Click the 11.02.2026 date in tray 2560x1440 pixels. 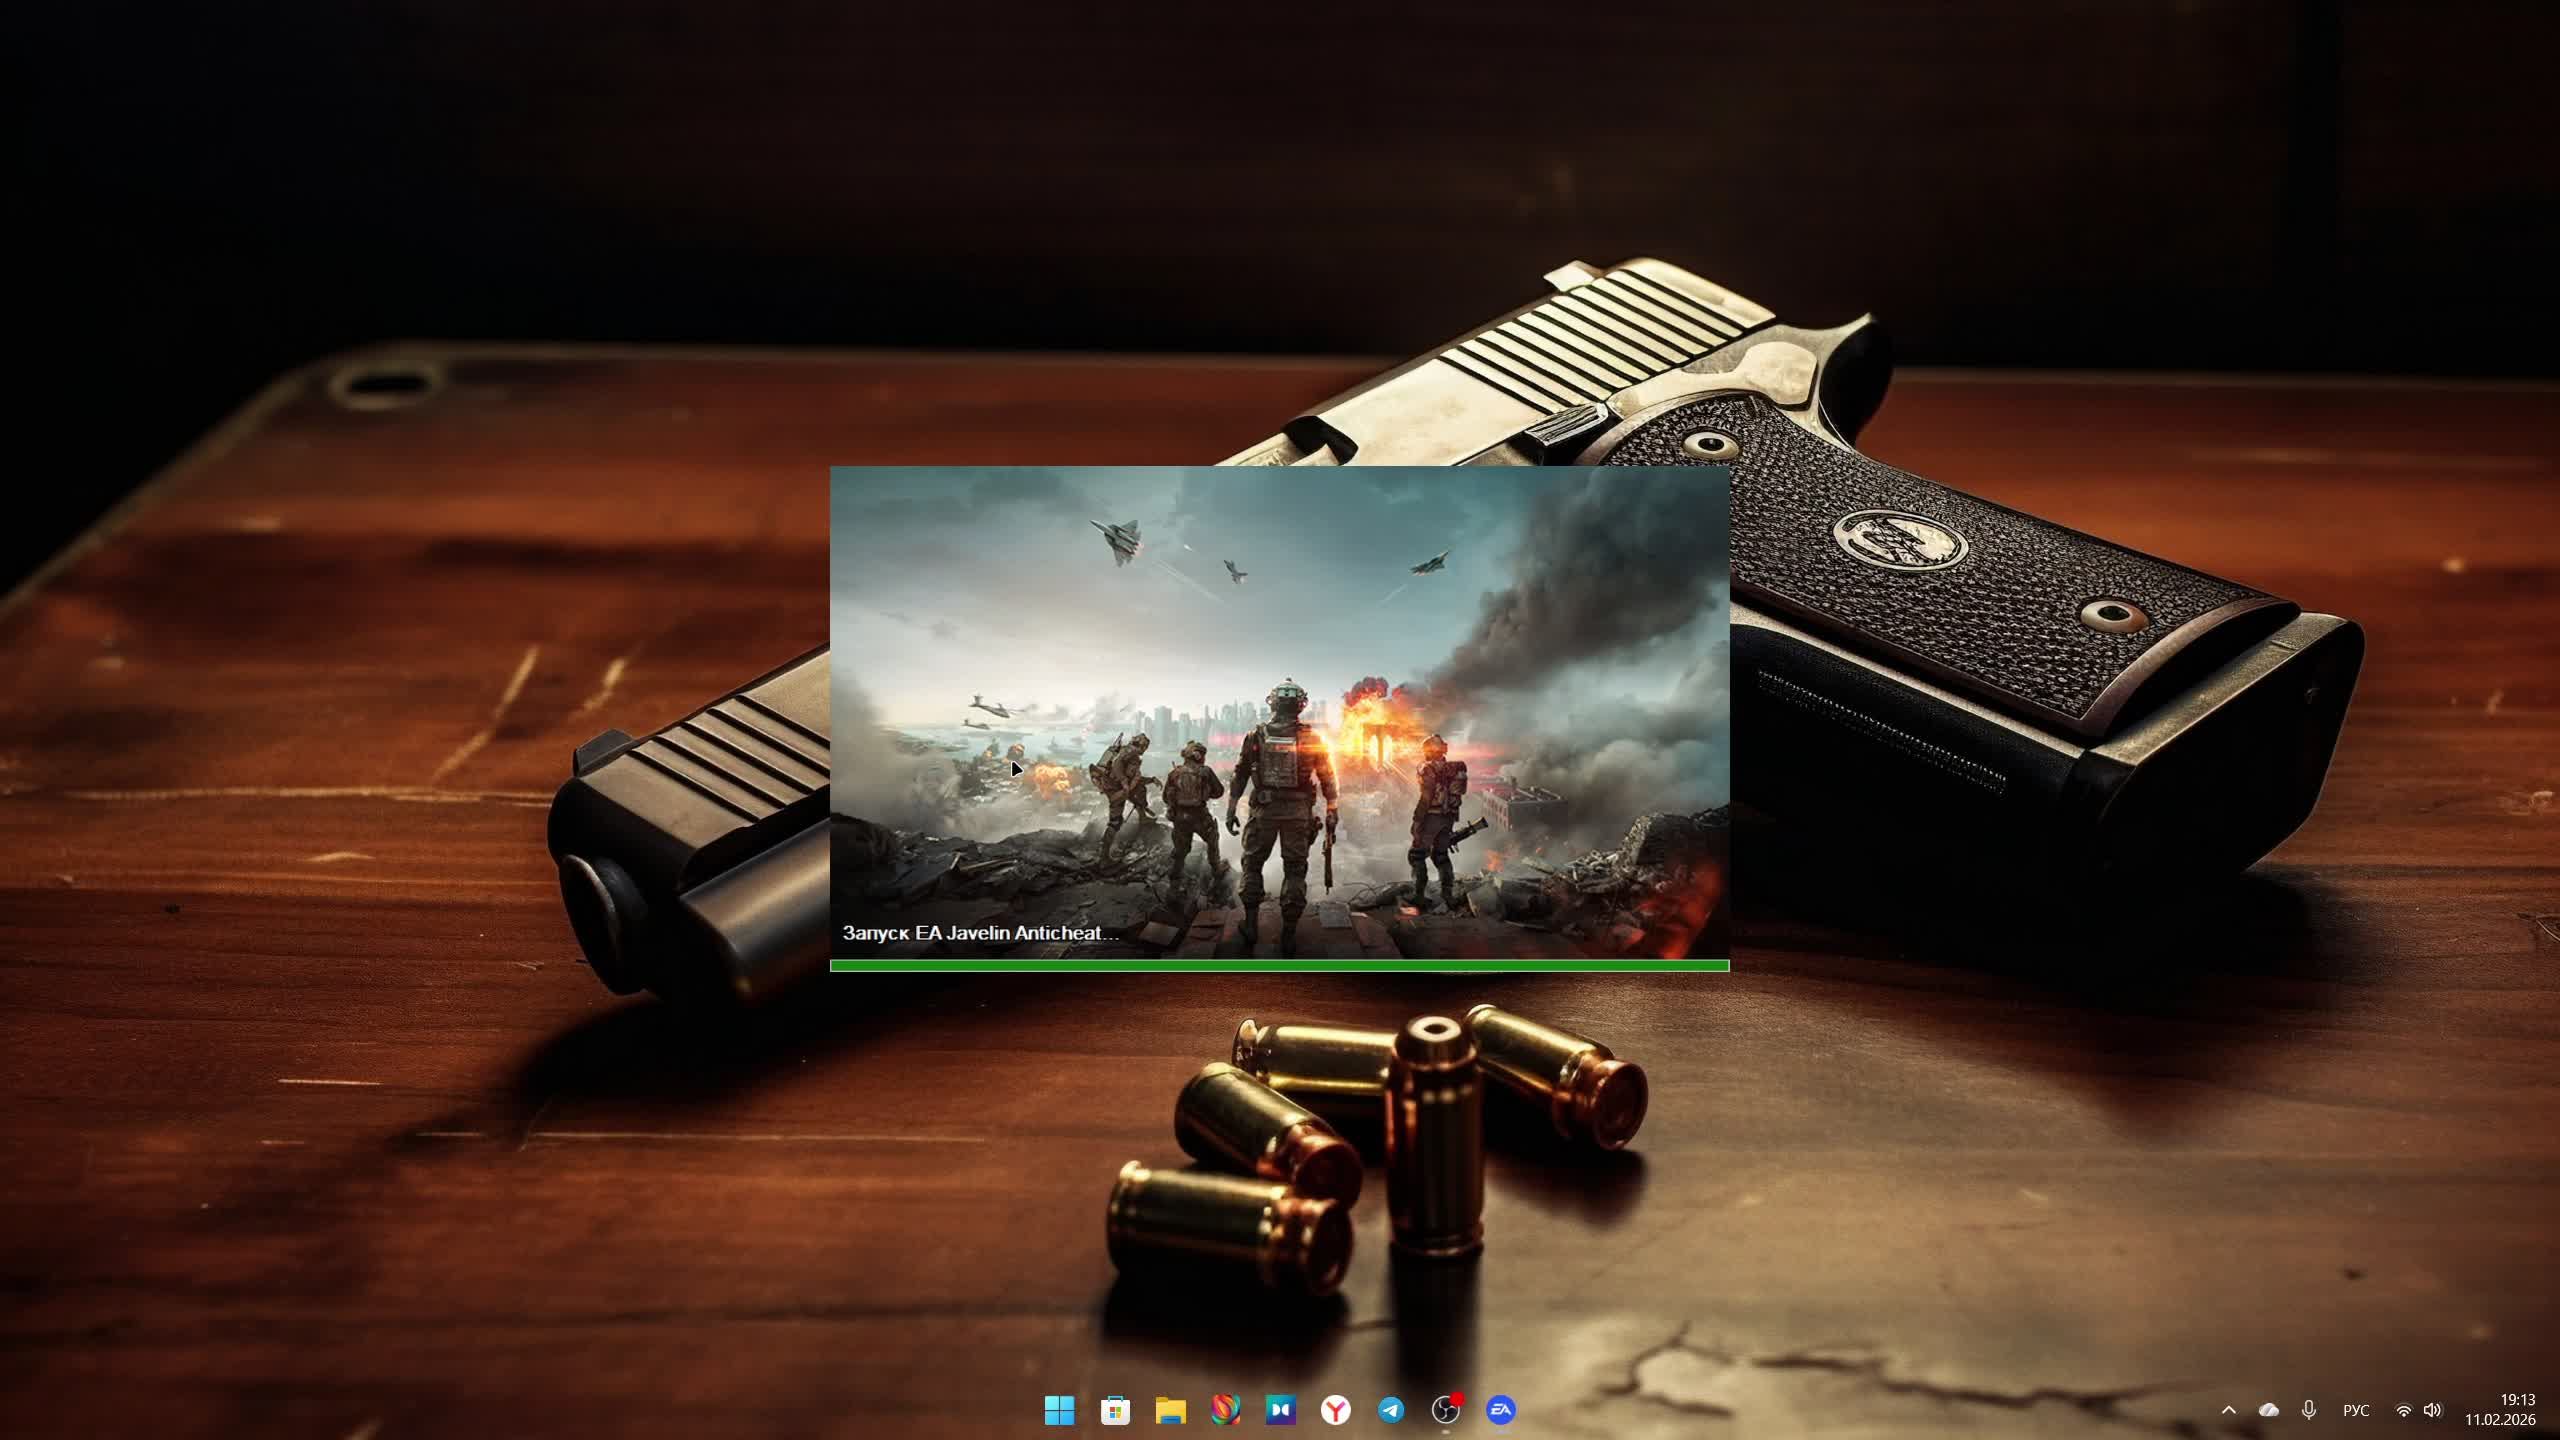2499,1420
